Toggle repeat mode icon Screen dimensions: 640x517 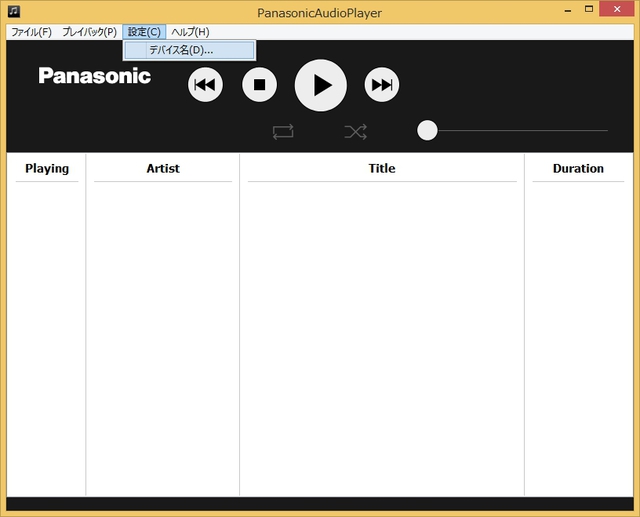coord(283,131)
